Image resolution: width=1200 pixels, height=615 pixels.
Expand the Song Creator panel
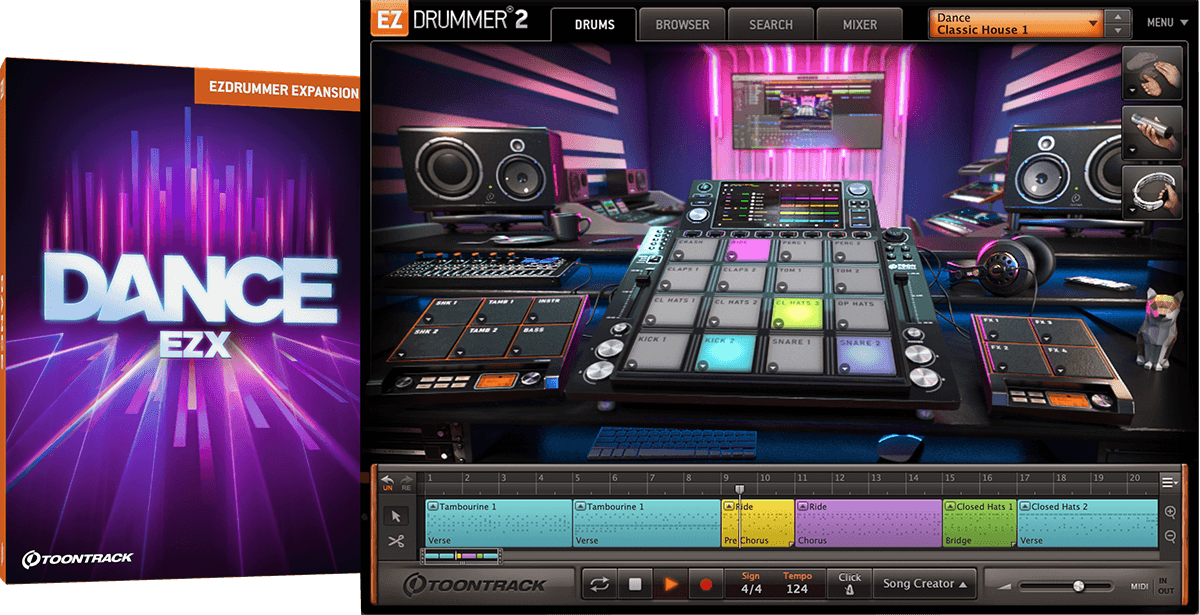925,584
